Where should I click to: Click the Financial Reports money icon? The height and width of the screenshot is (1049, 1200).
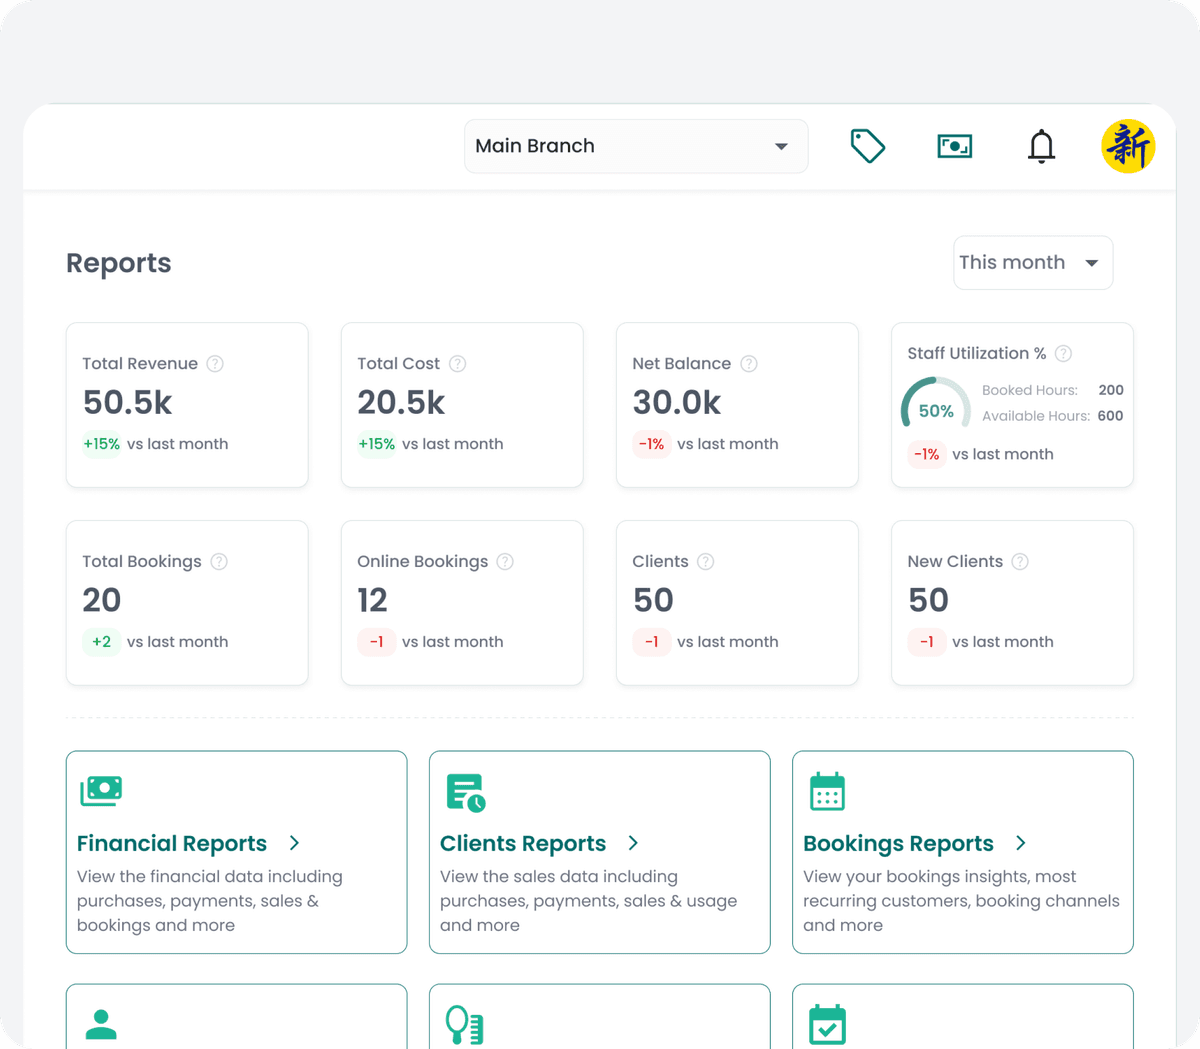pos(100,790)
